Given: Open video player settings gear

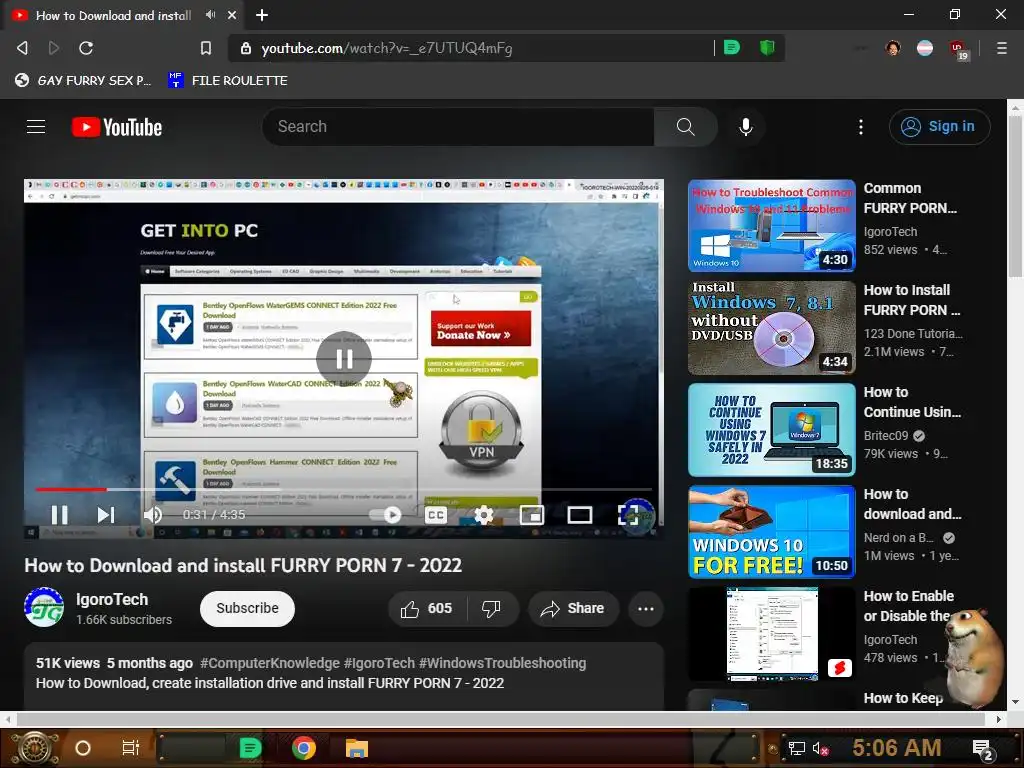Looking at the screenshot, I should [484, 515].
